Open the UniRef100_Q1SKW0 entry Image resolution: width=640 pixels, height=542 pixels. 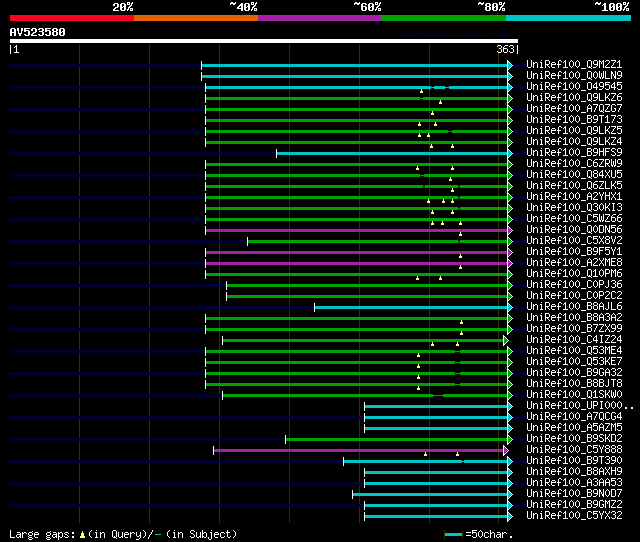(574, 395)
